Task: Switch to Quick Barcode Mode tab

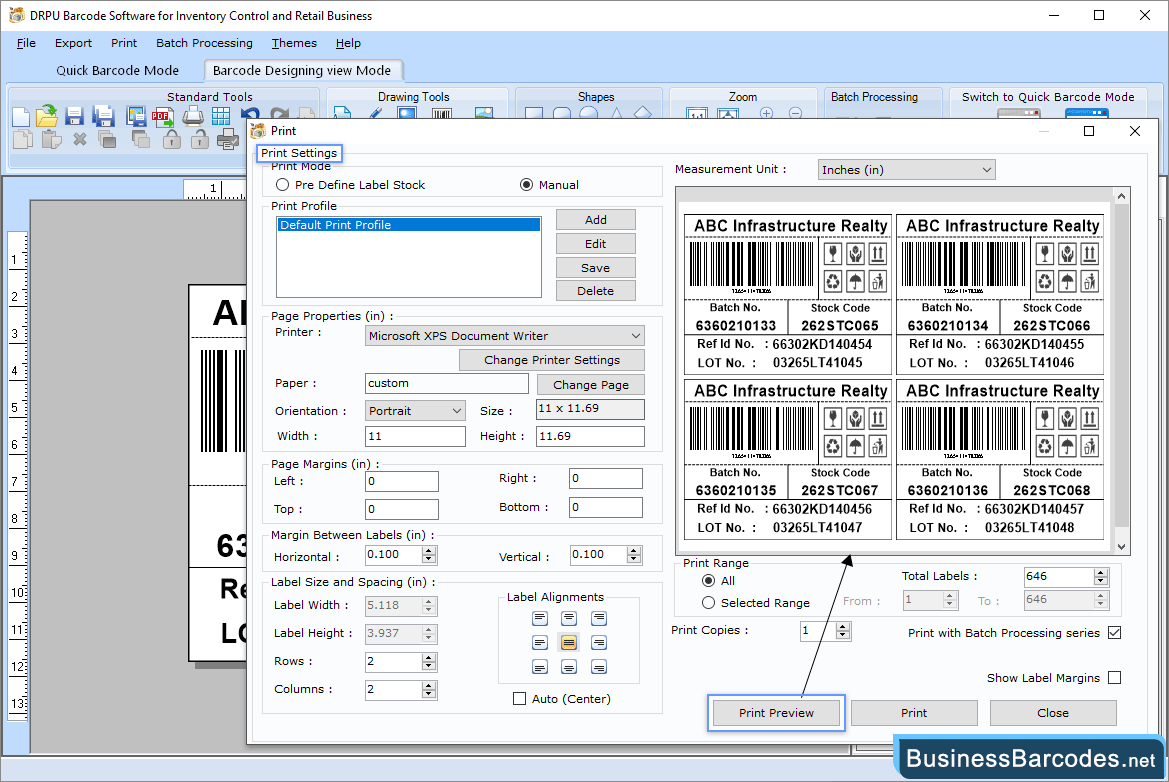Action: click(x=118, y=70)
